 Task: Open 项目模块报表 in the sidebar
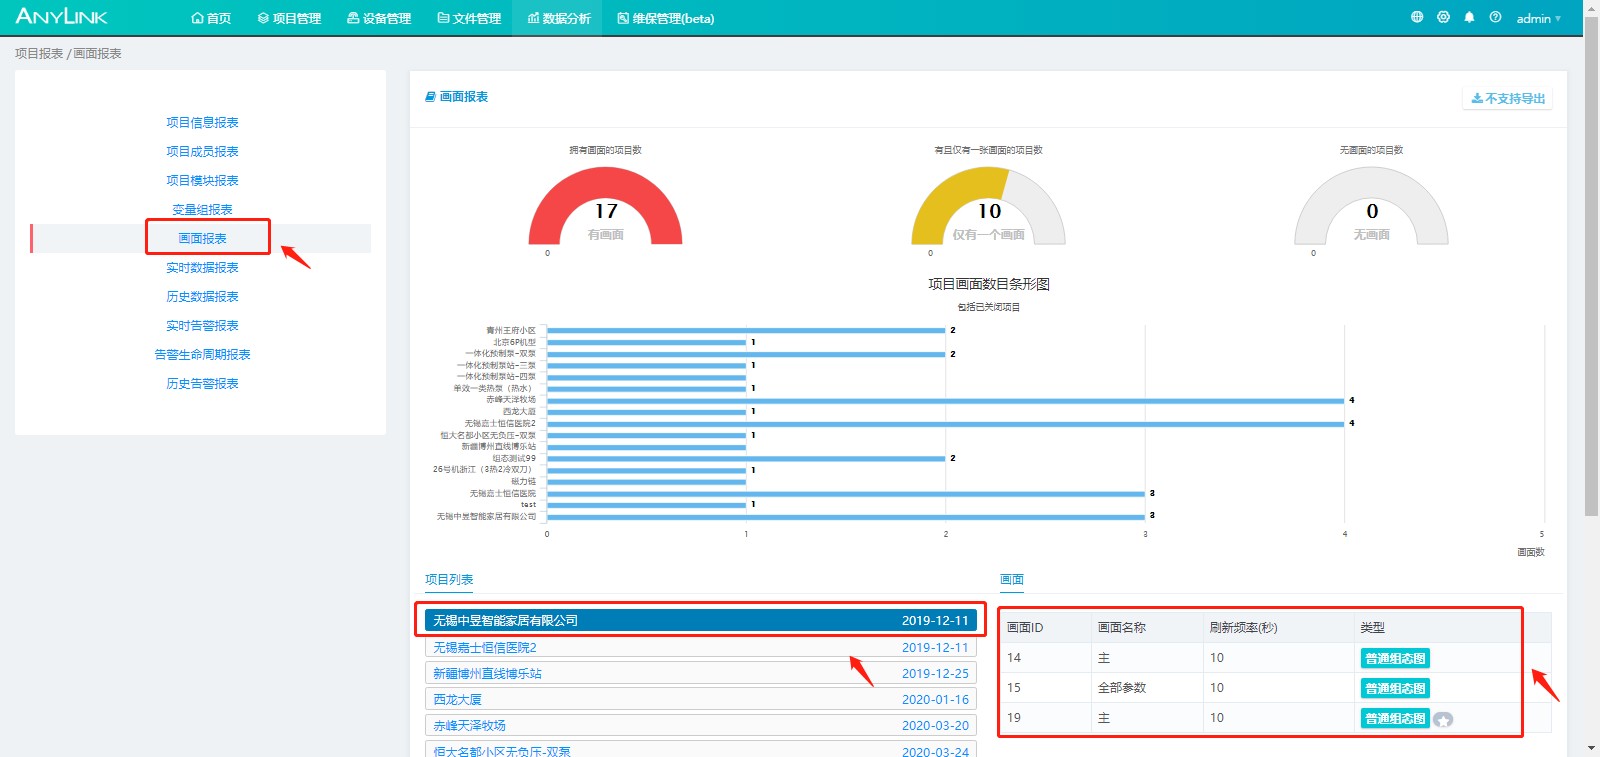tap(202, 180)
